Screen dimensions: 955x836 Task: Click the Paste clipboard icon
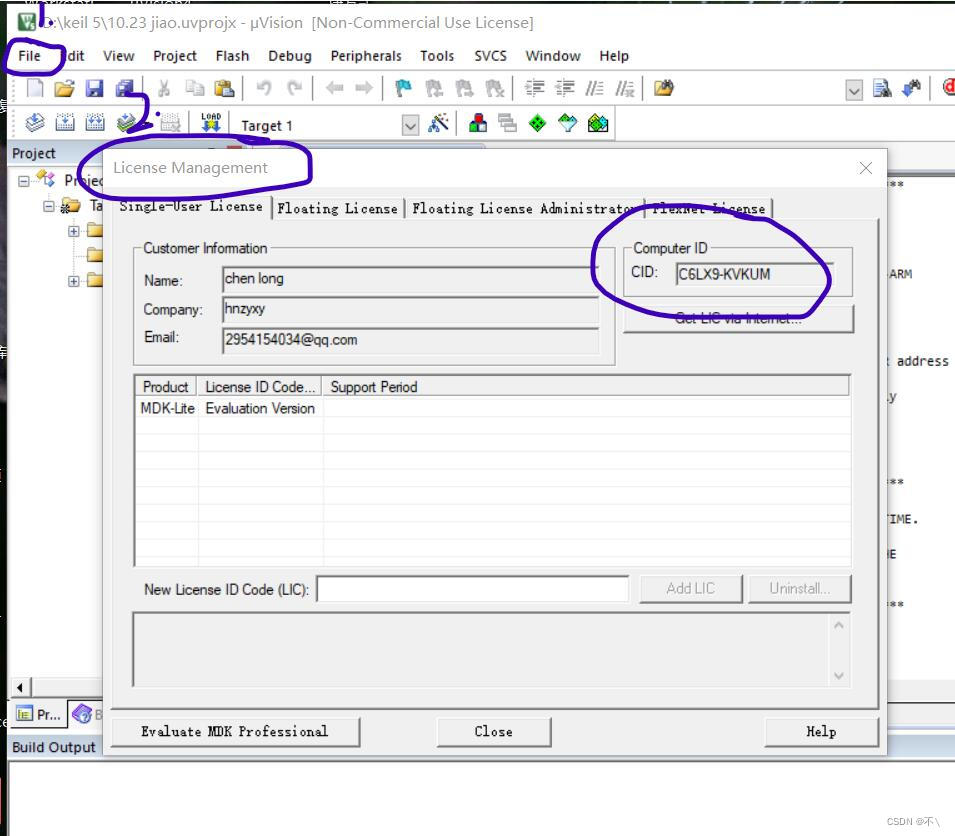point(224,88)
